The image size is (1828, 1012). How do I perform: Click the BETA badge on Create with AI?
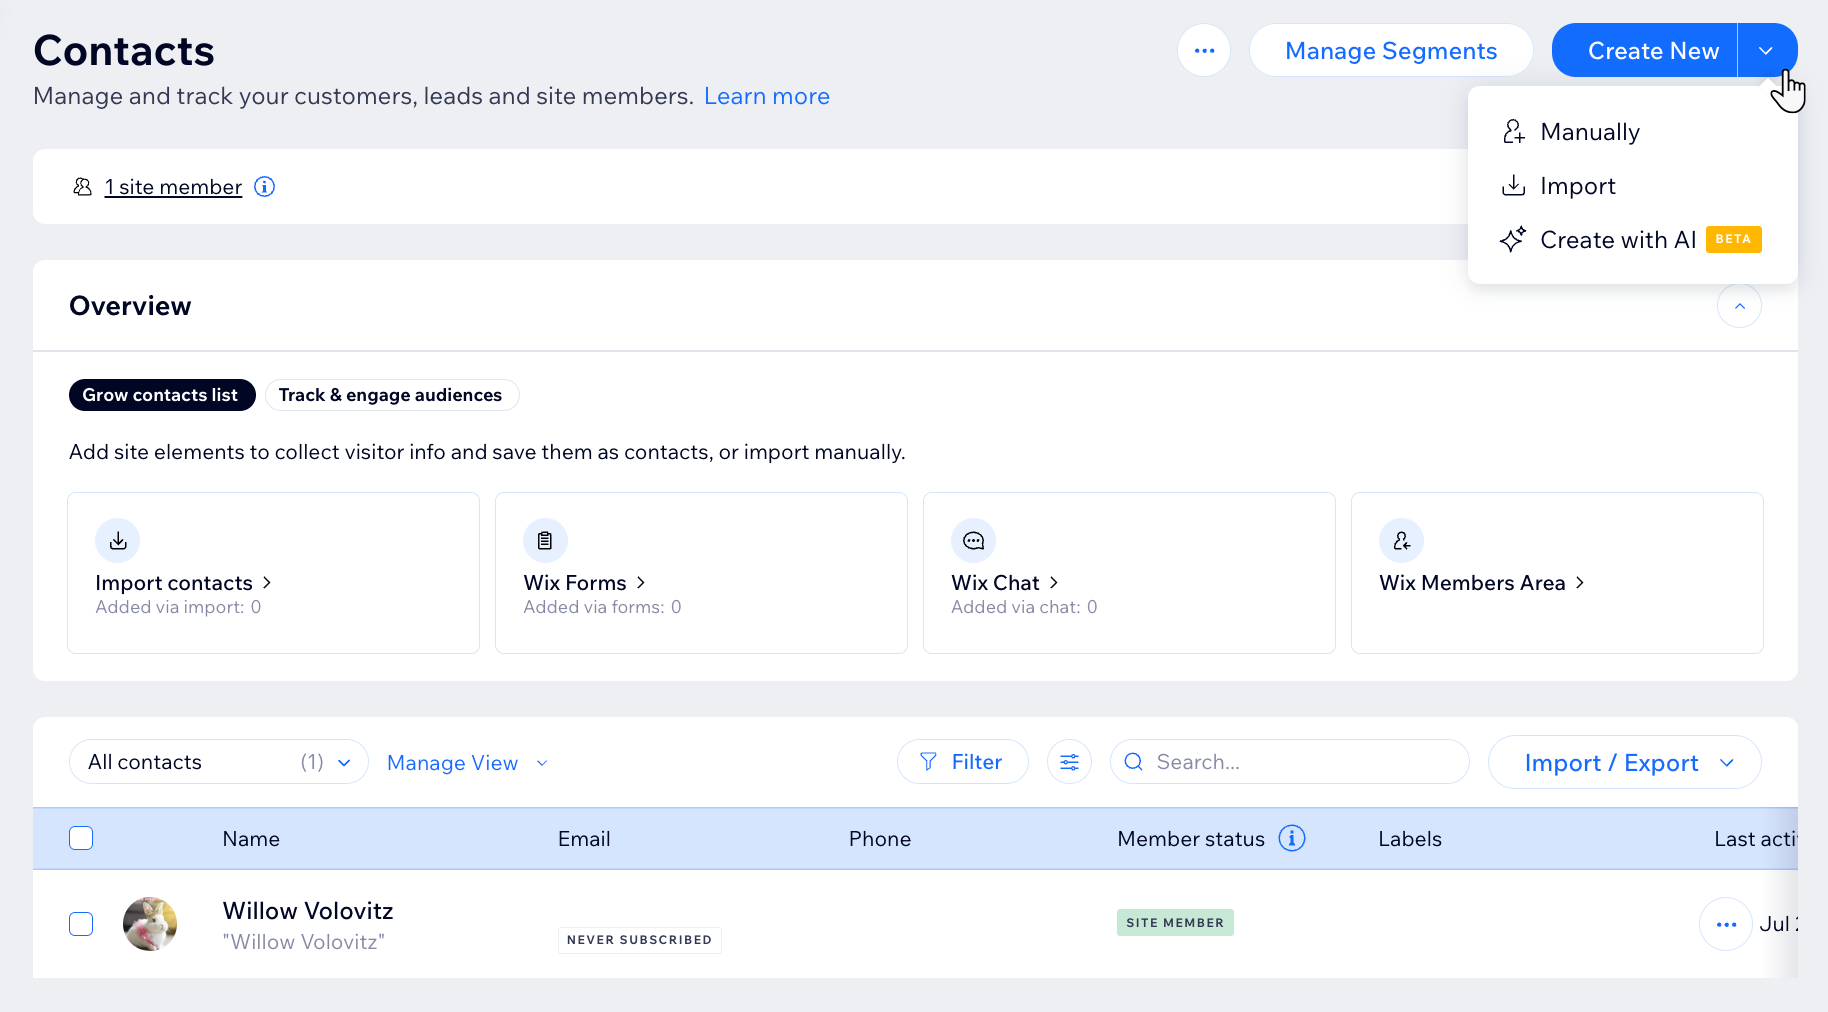click(1734, 240)
